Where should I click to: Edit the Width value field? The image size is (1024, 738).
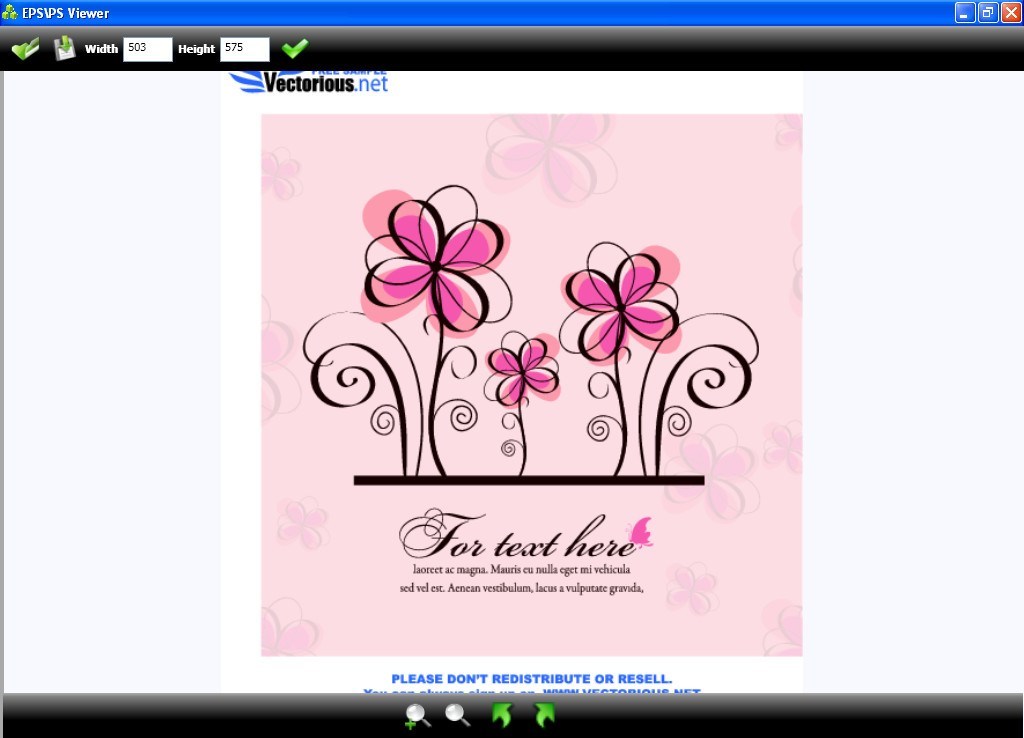[x=147, y=48]
